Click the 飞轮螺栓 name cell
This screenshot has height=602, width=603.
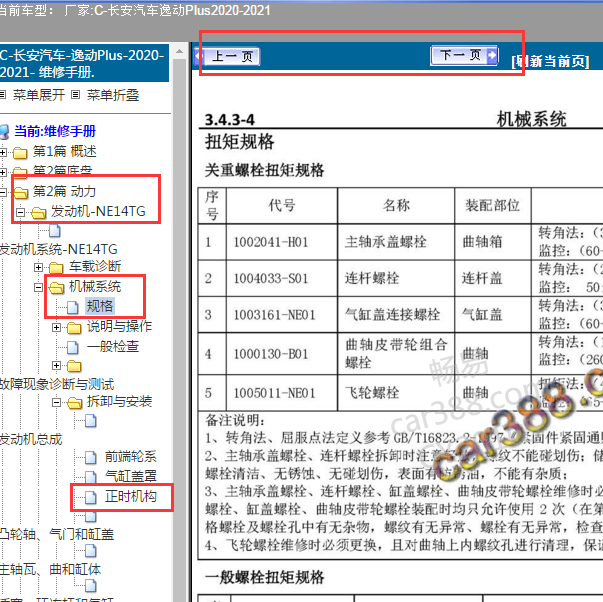coord(372,393)
